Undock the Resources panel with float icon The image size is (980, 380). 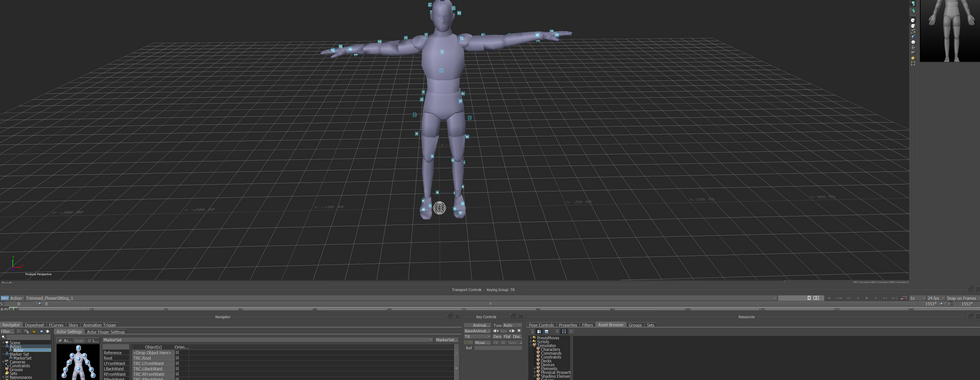970,317
